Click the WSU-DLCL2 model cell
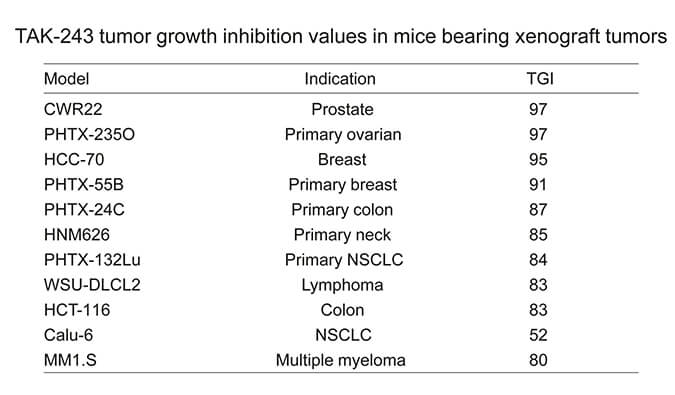 click(x=92, y=285)
